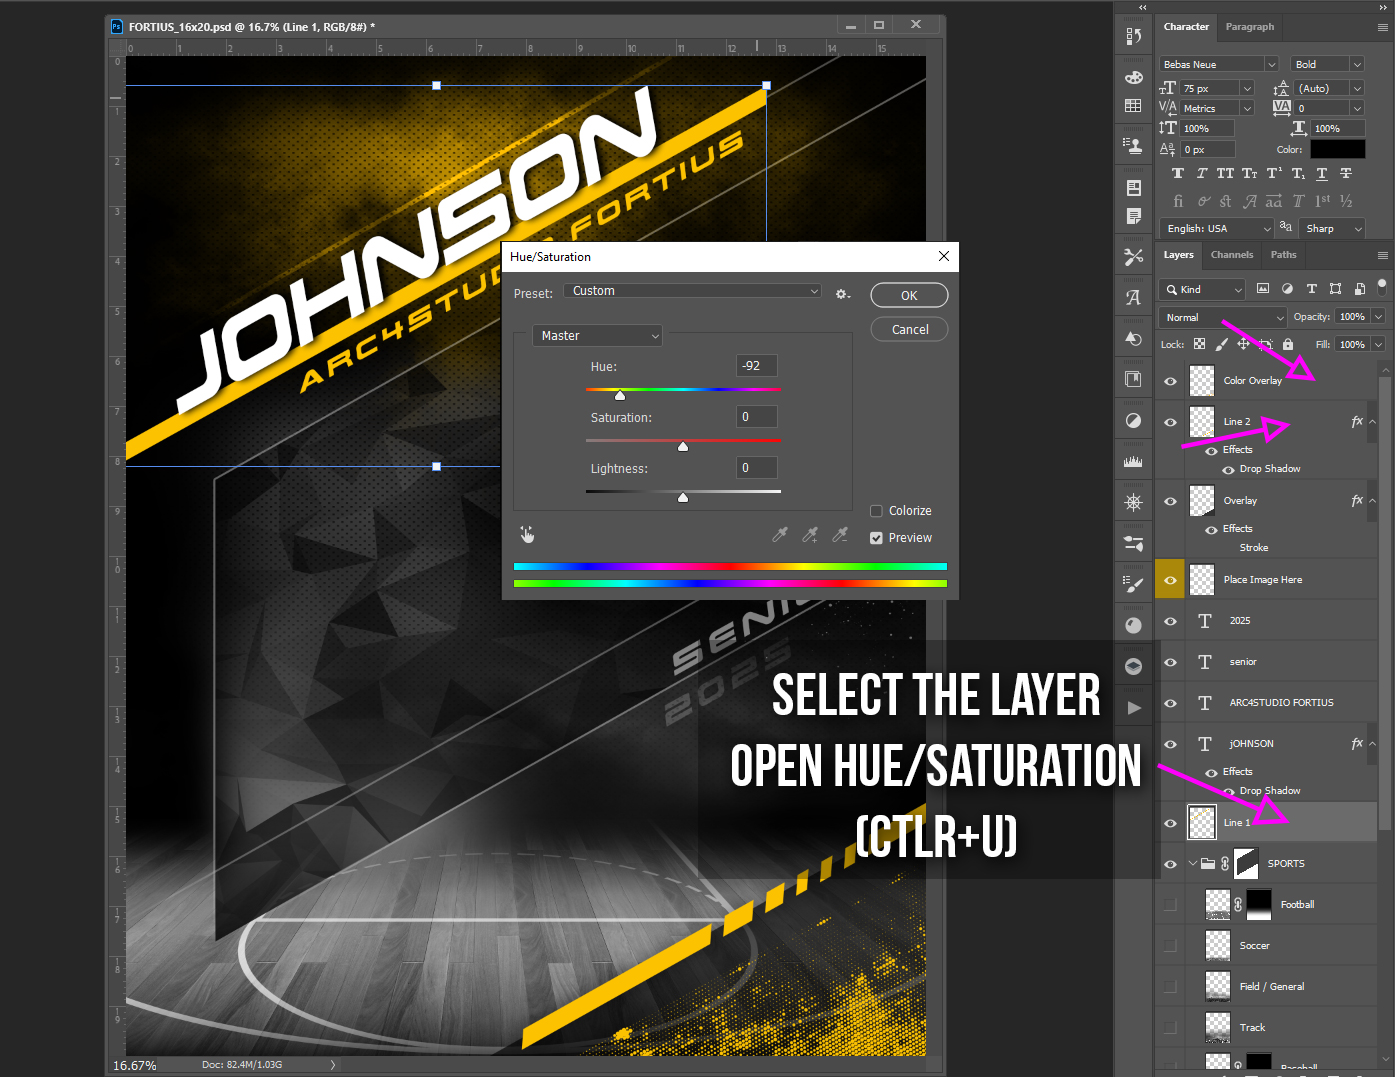Open the Histogram panel icon

[x=1133, y=461]
